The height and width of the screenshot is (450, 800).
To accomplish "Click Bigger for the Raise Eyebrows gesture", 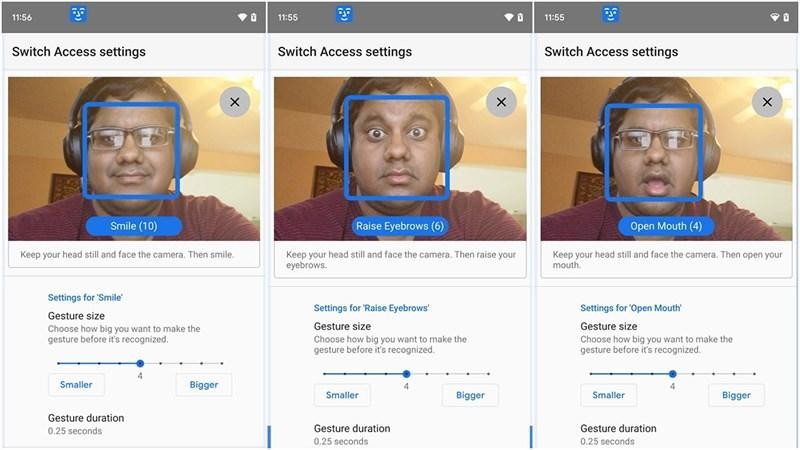I will [470, 395].
